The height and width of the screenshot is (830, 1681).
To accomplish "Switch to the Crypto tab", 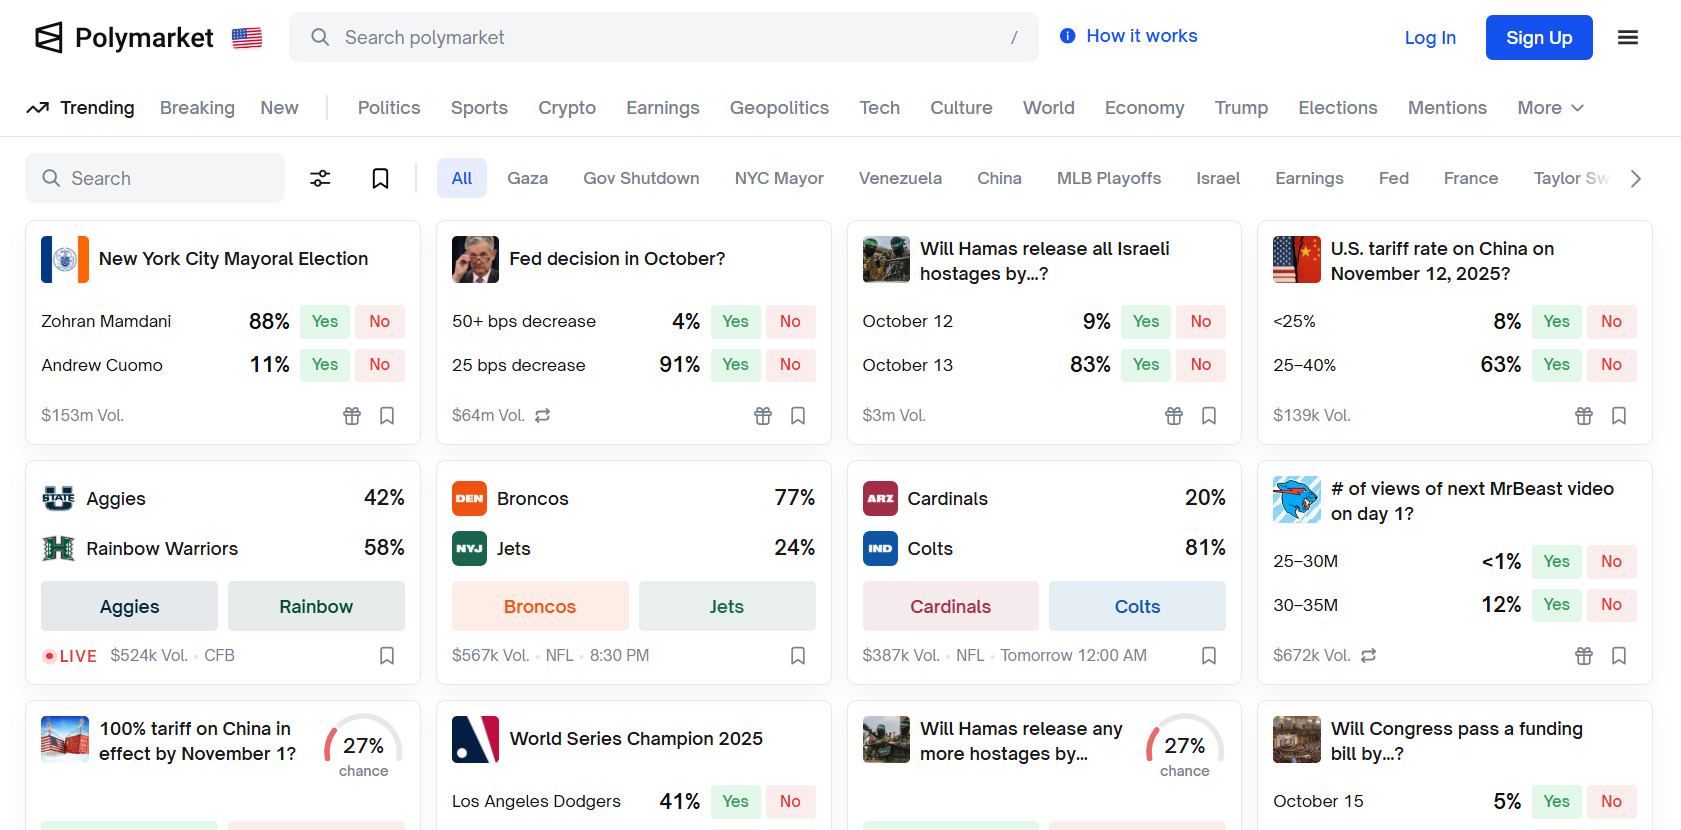I will click(x=567, y=108).
